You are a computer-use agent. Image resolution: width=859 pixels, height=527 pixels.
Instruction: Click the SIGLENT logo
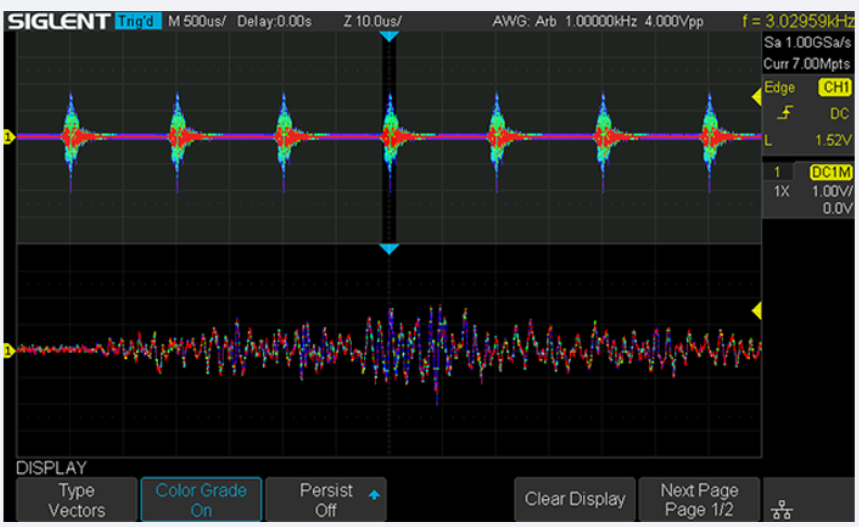tap(58, 21)
